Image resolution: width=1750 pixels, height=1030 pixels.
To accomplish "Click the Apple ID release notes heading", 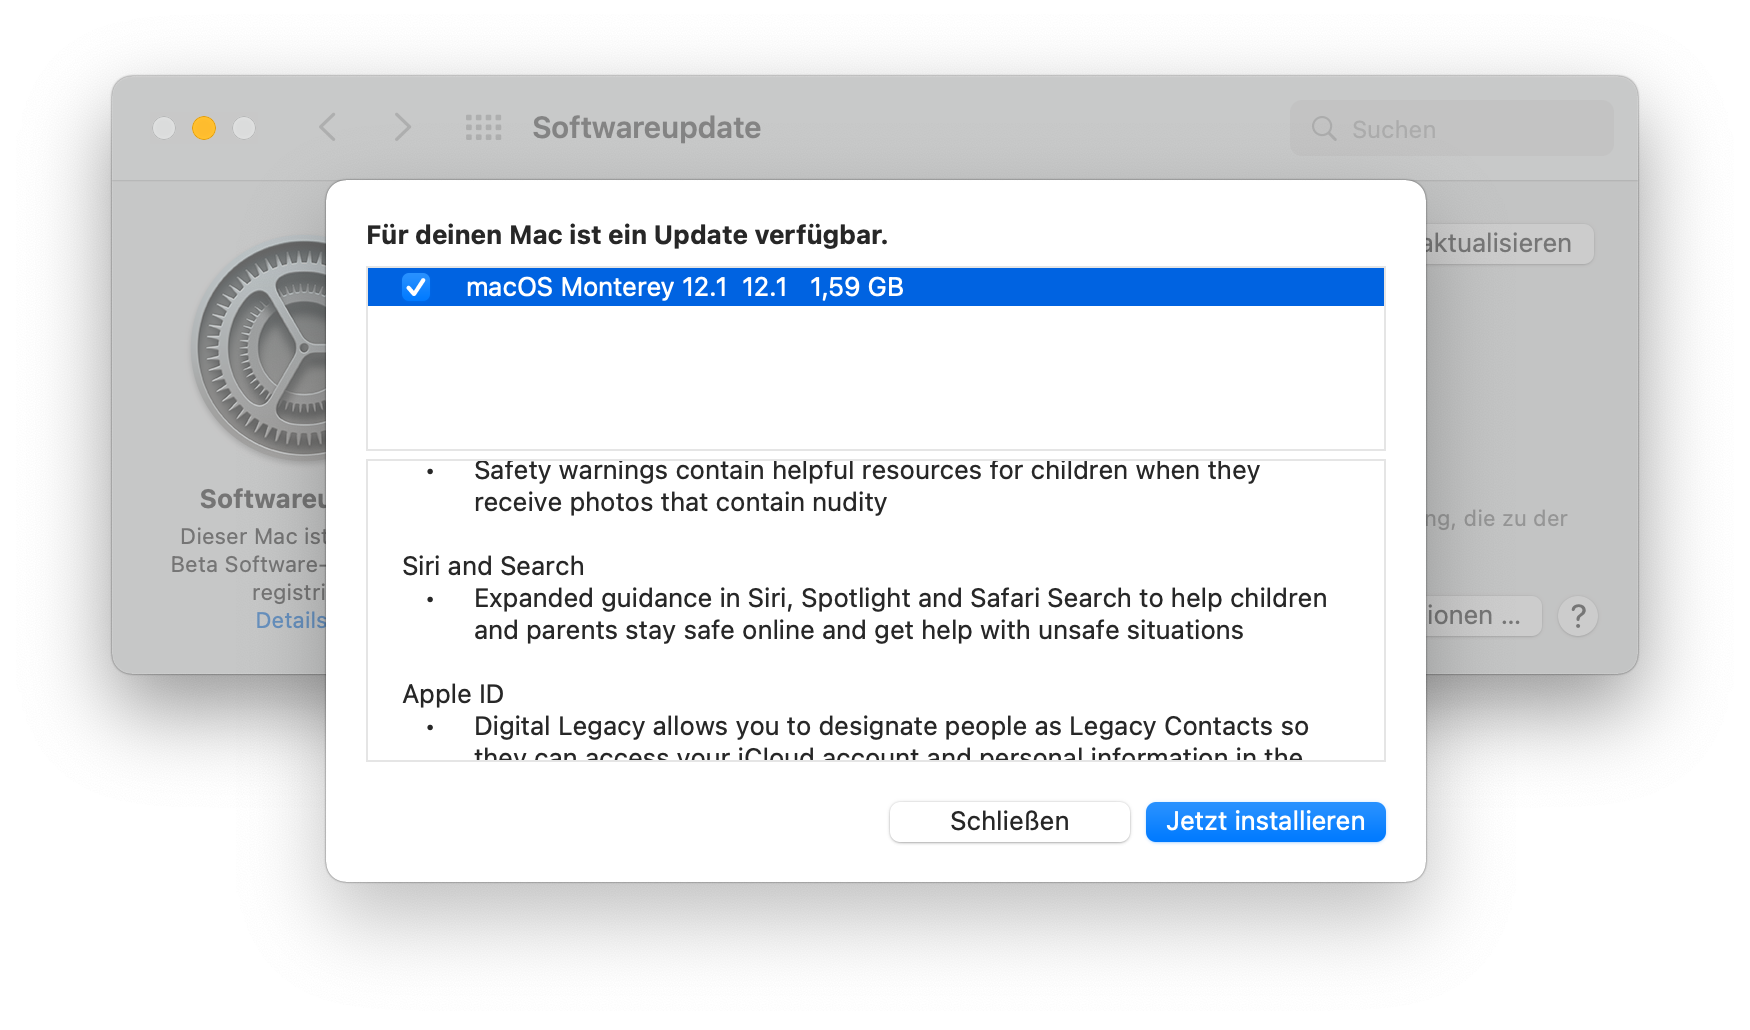I will [x=453, y=694].
